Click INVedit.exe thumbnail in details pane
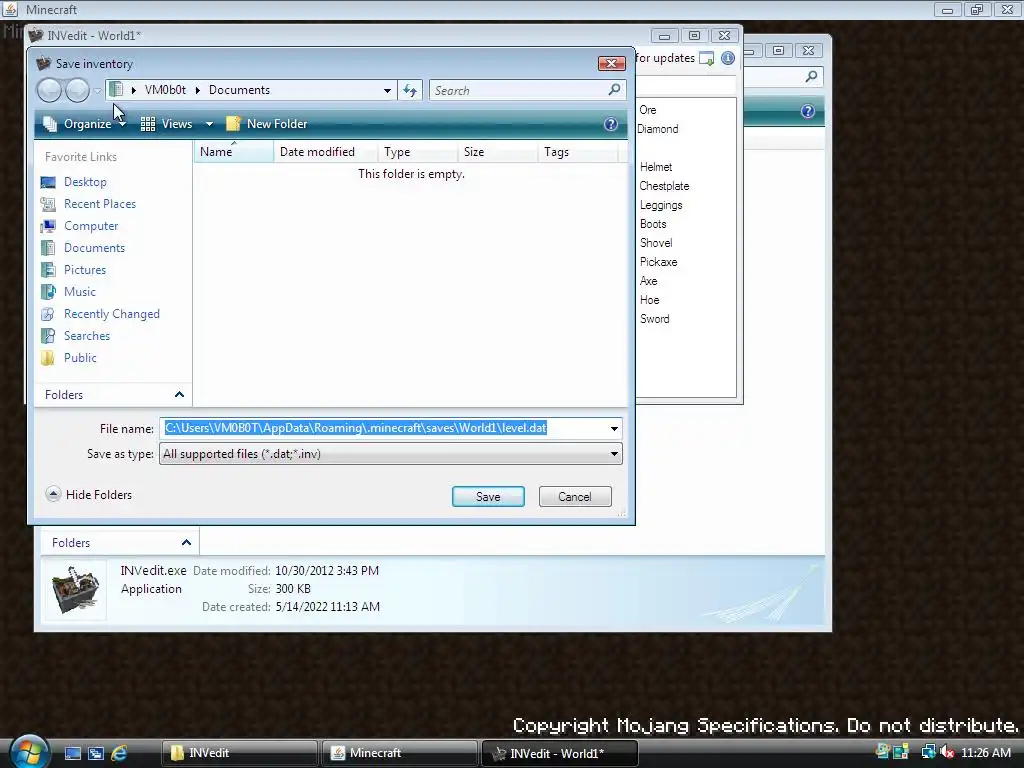1024x768 pixels. pos(75,590)
